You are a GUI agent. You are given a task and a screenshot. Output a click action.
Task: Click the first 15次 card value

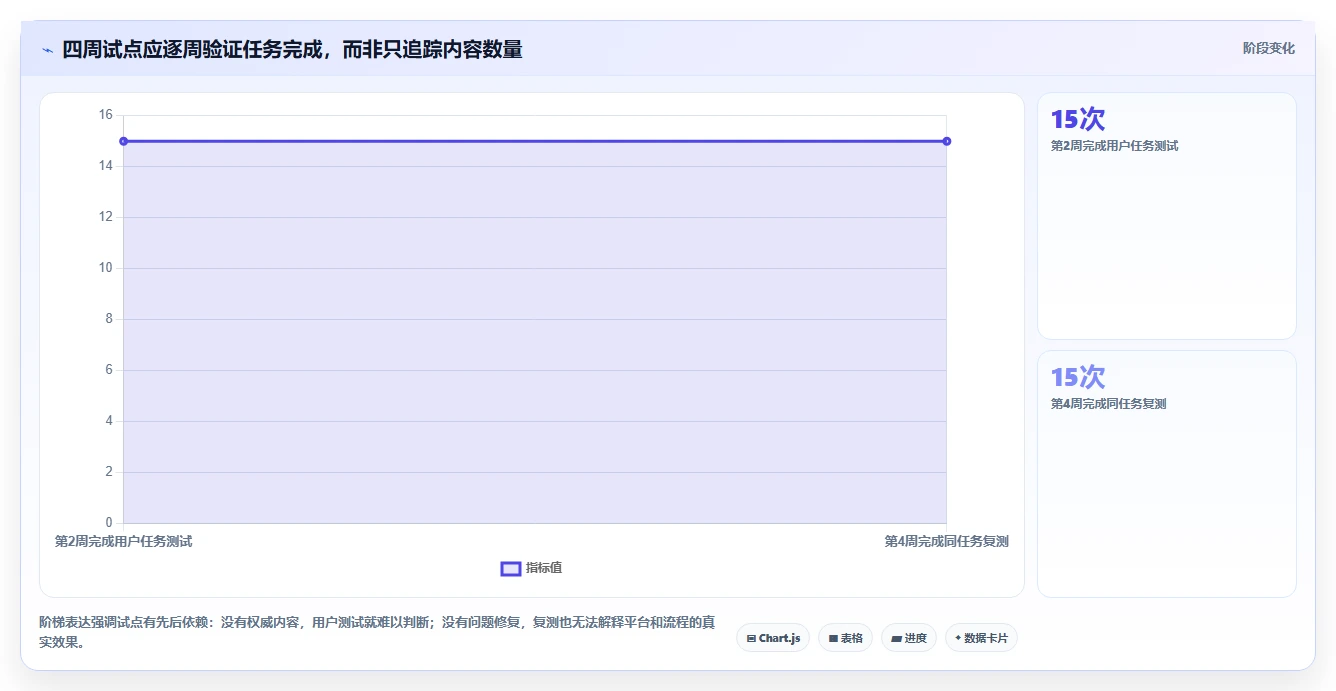[x=1078, y=119]
